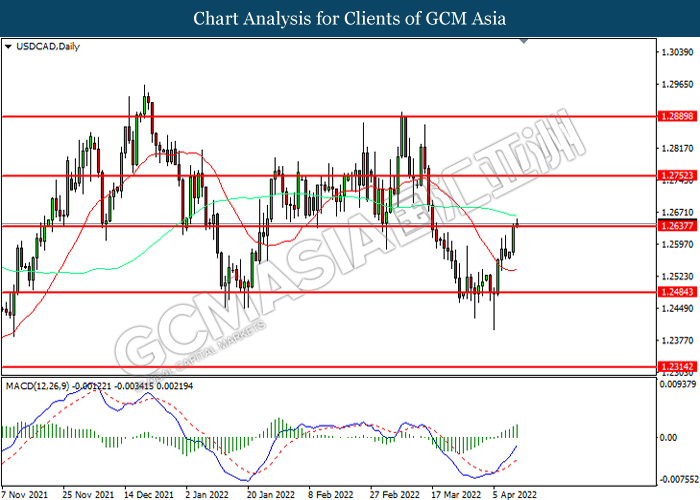
Task: Select the 1.24843 support price label
Action: tap(678, 292)
